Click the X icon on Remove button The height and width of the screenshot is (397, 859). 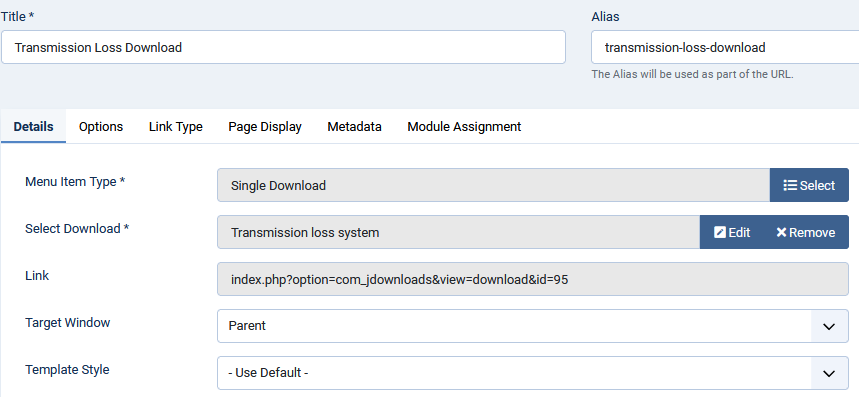point(781,233)
